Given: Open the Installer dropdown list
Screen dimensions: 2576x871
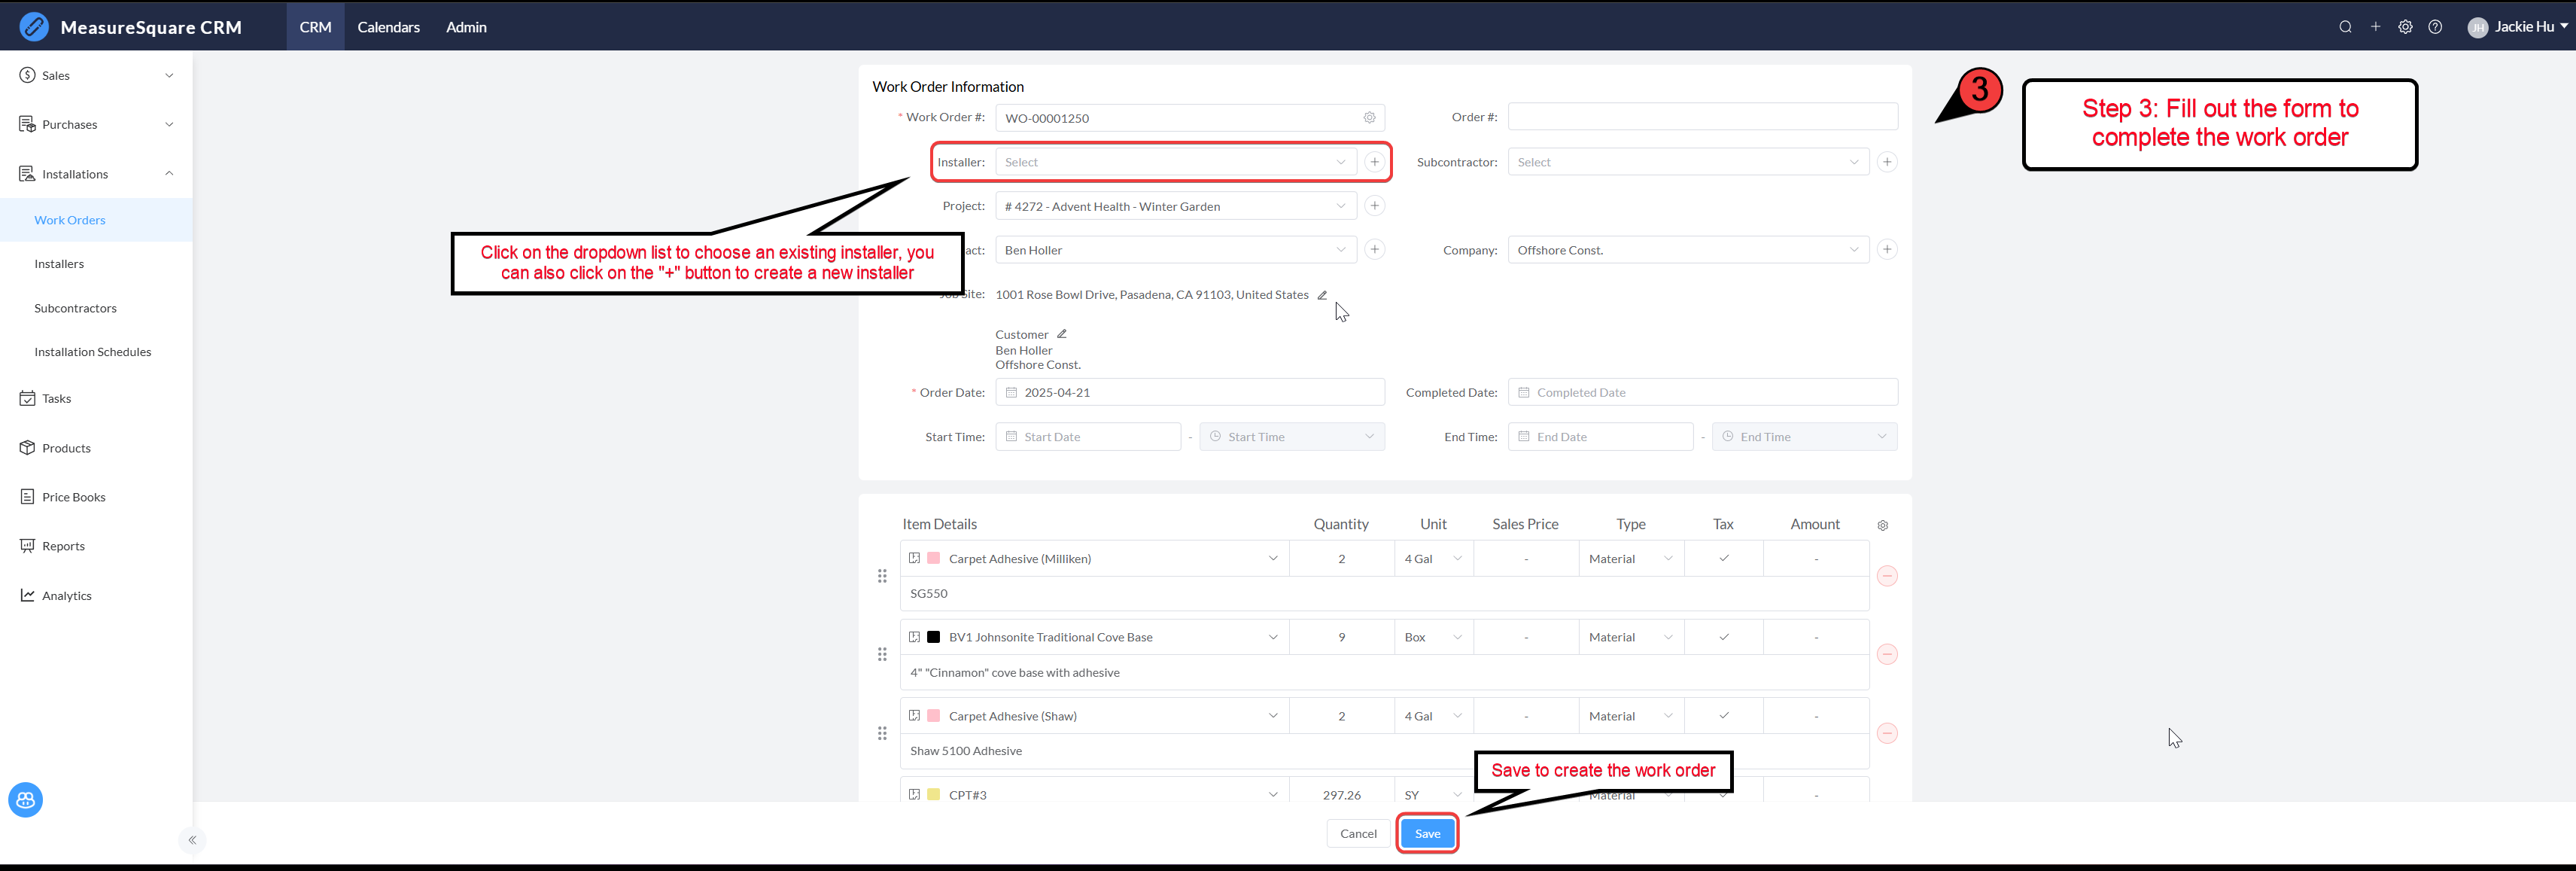Looking at the screenshot, I should [1174, 162].
